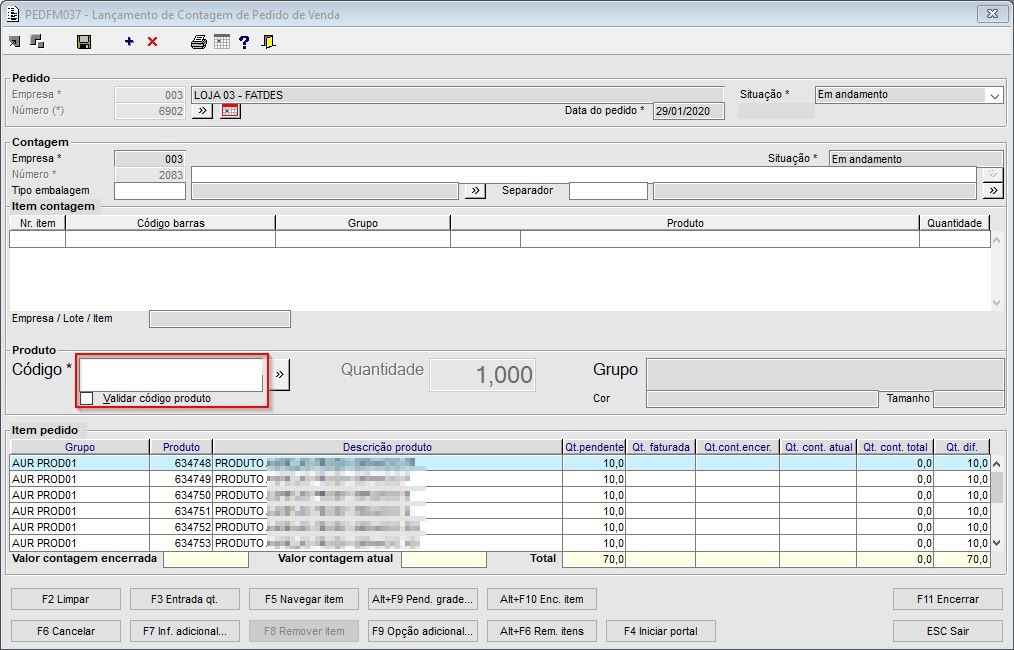The width and height of the screenshot is (1014, 650).
Task: Click Alt+F6 Rem. itens button
Action: (x=541, y=631)
